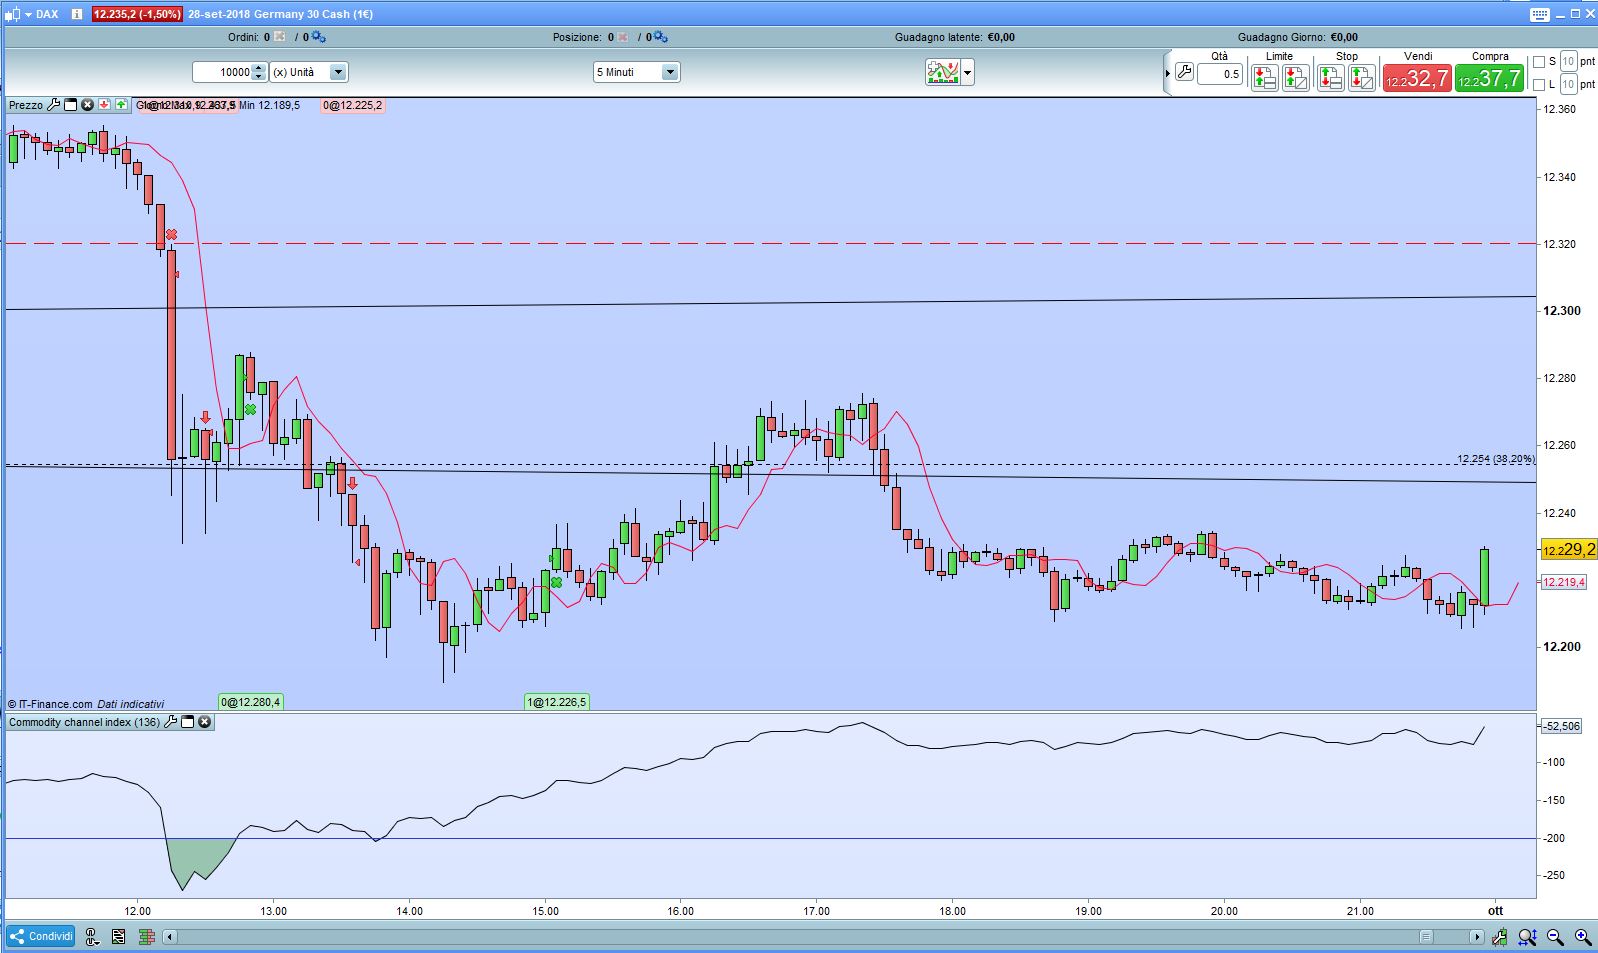This screenshot has height=953, width=1598.
Task: Click the red 12.219,4 indicator value tag
Action: coord(1563,582)
